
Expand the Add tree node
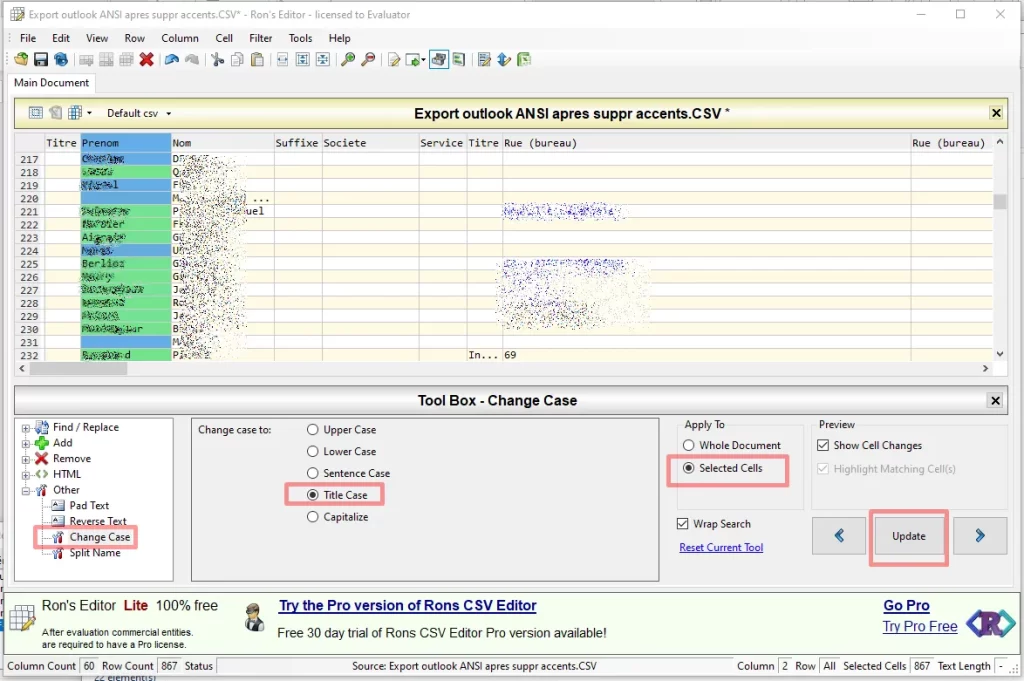[25, 444]
